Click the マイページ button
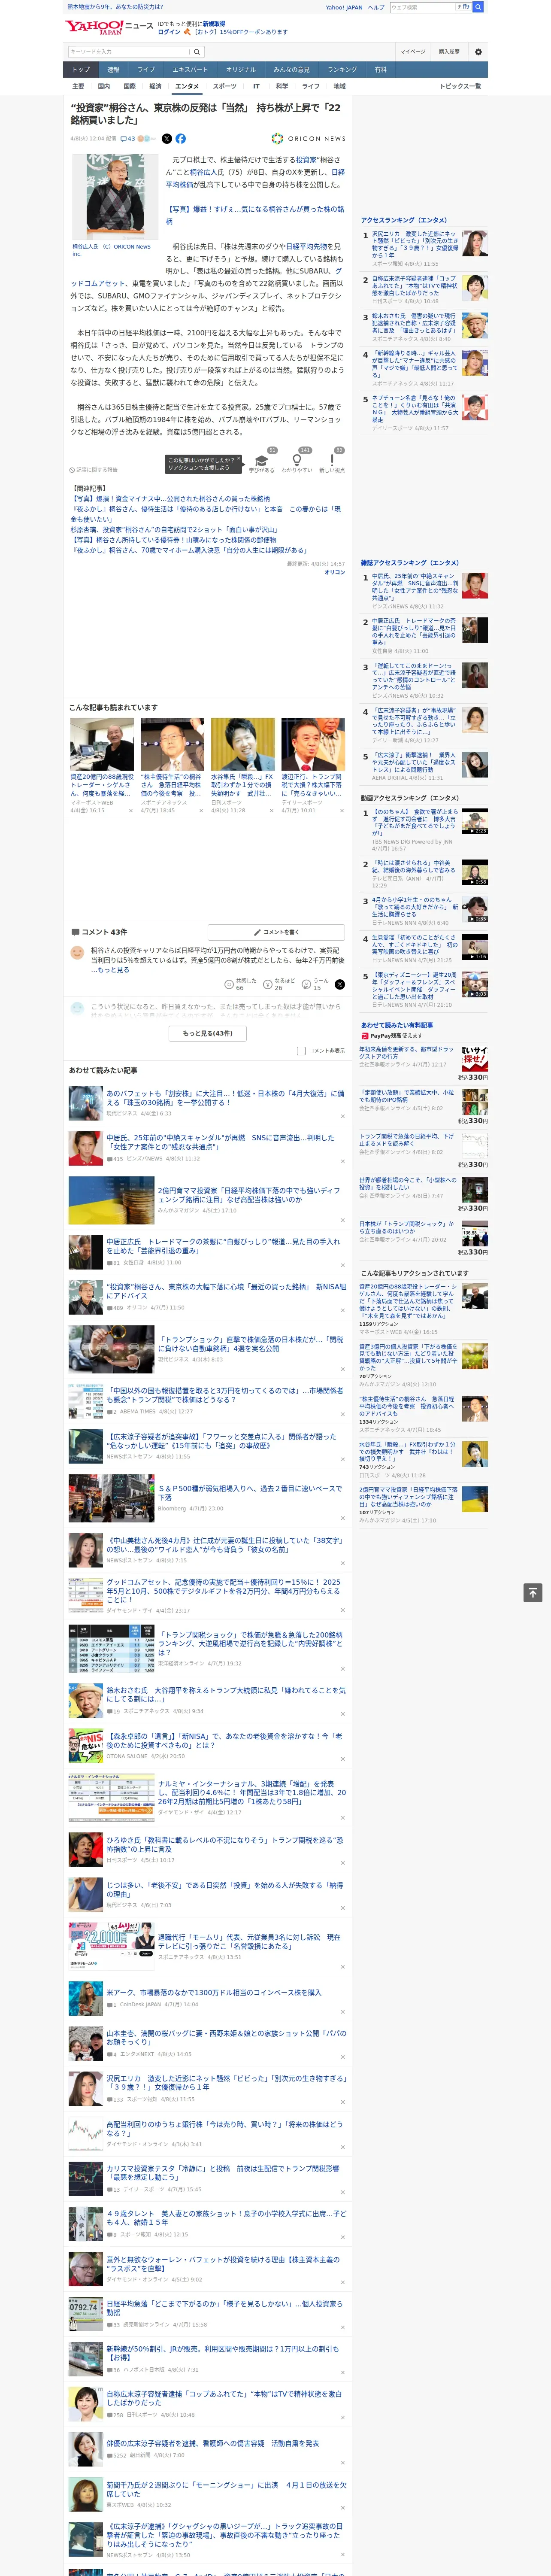Image resolution: width=551 pixels, height=2576 pixels. [x=412, y=51]
